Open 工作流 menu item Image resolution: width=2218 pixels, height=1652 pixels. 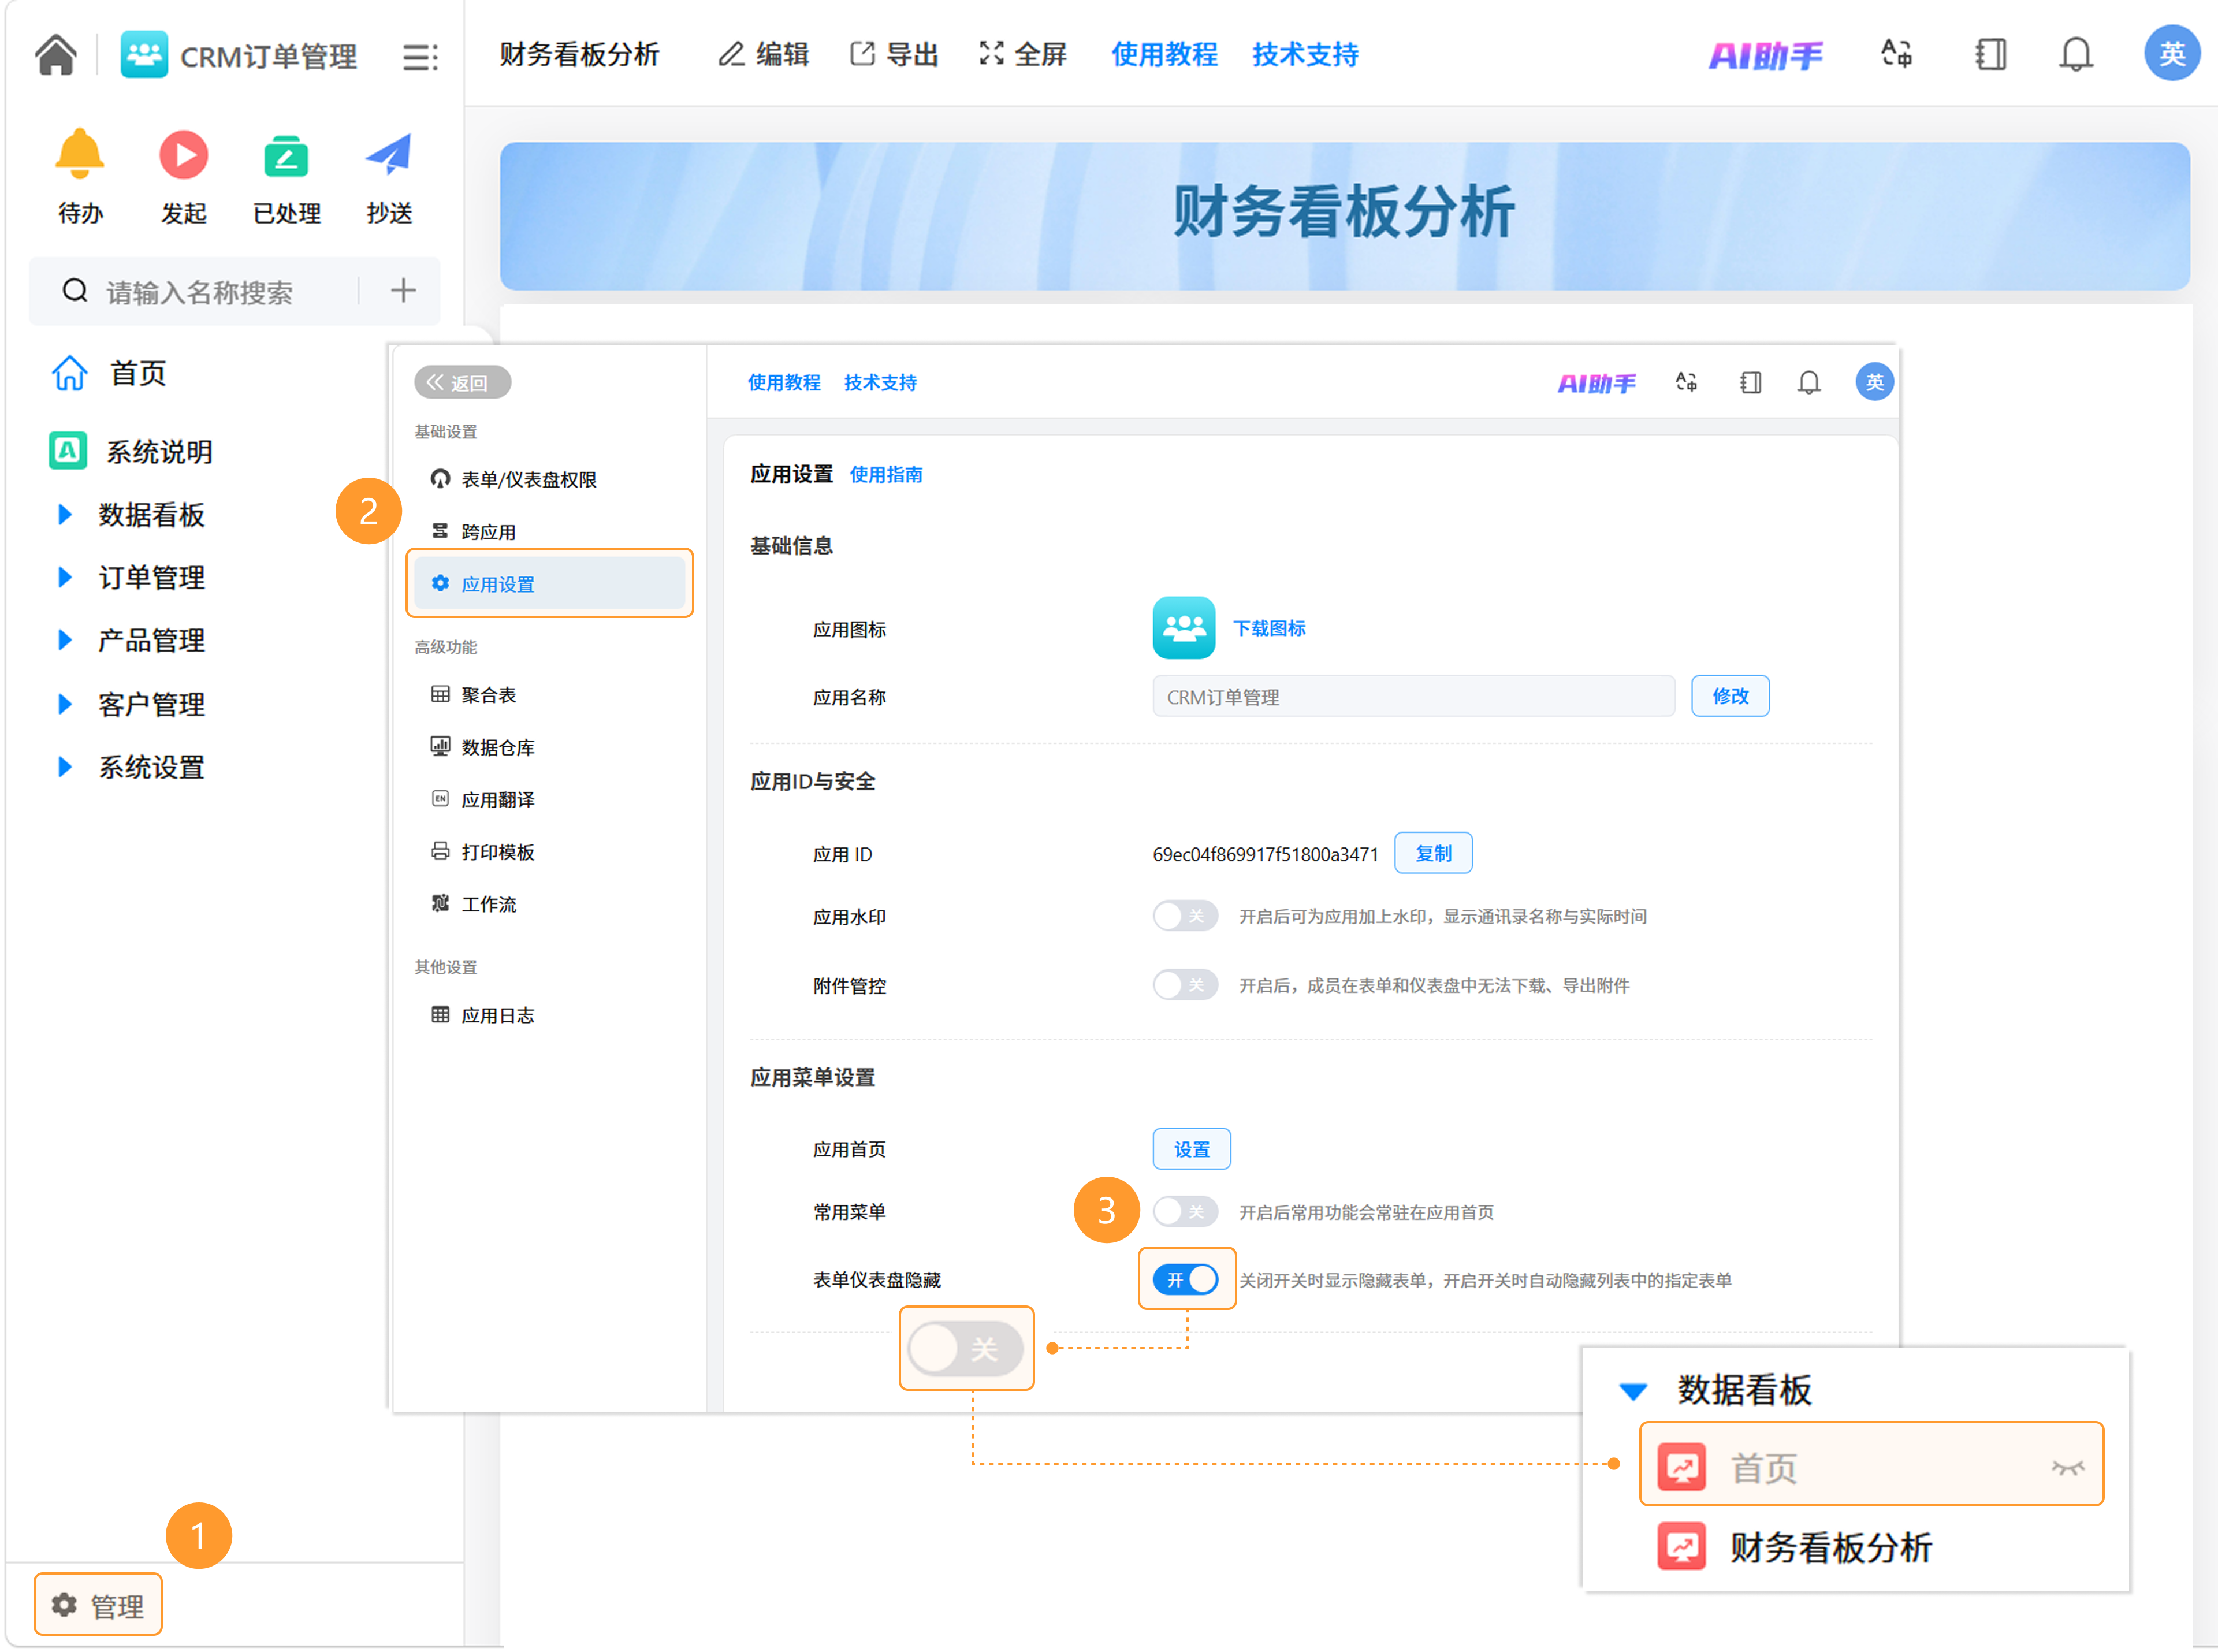[474, 904]
